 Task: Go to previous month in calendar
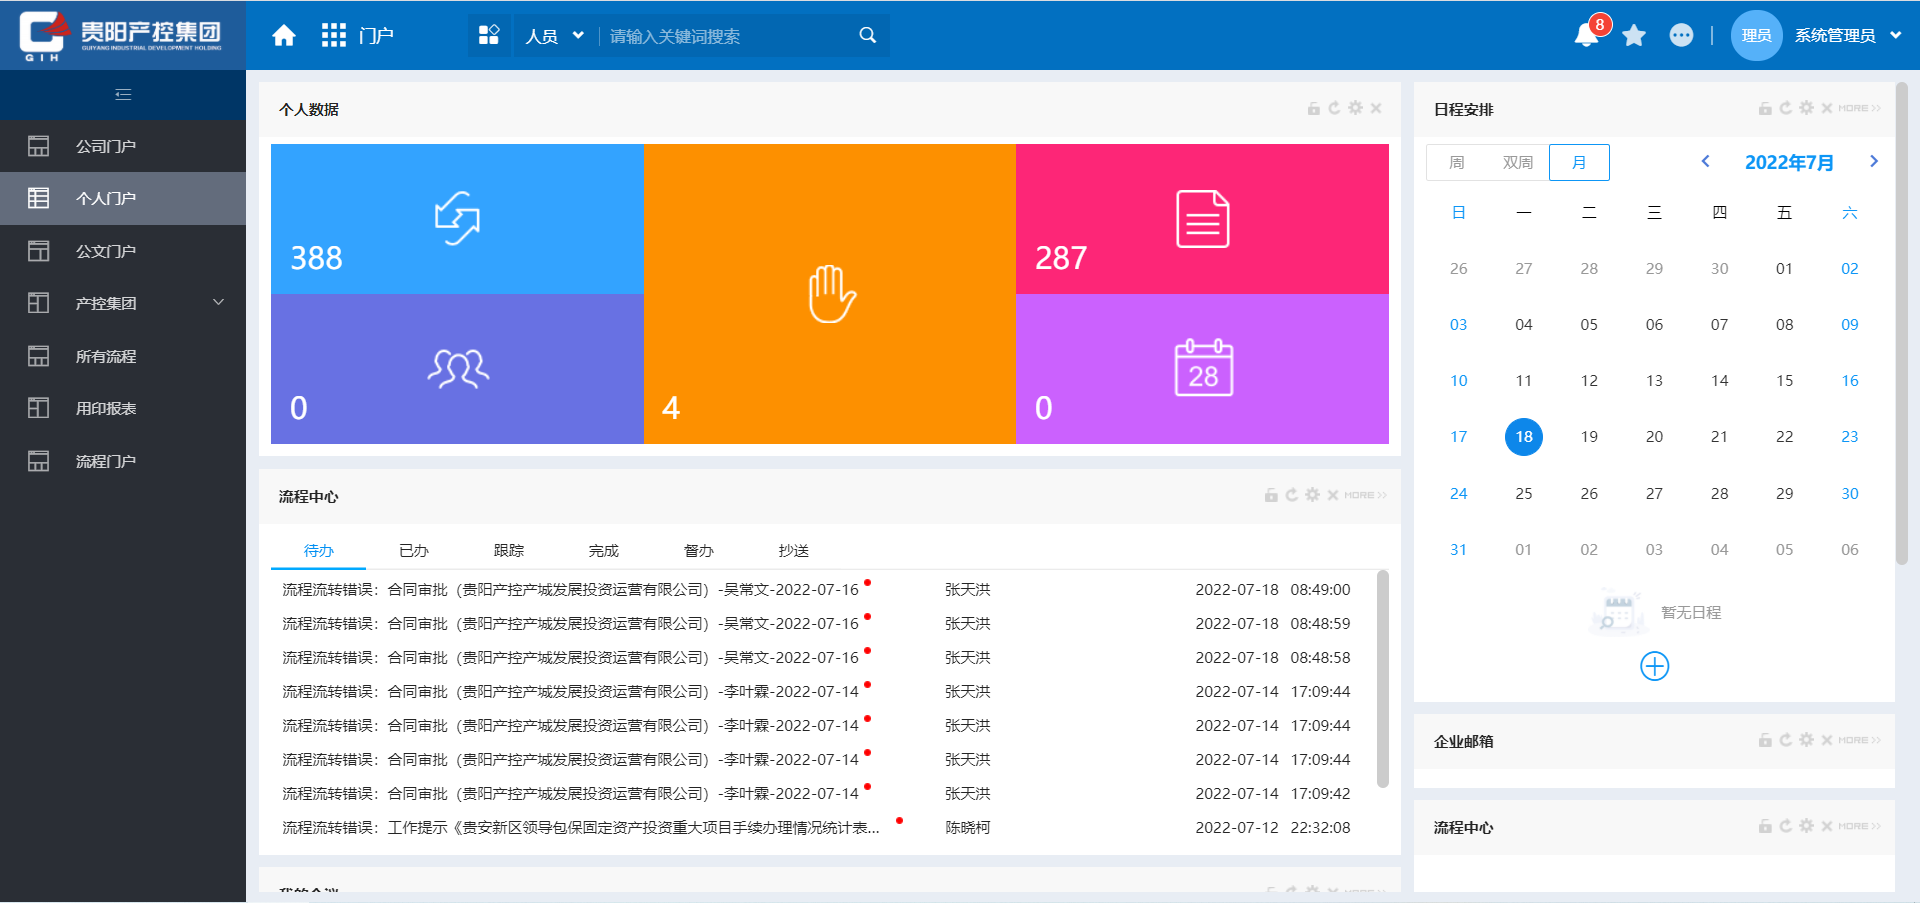click(1706, 161)
